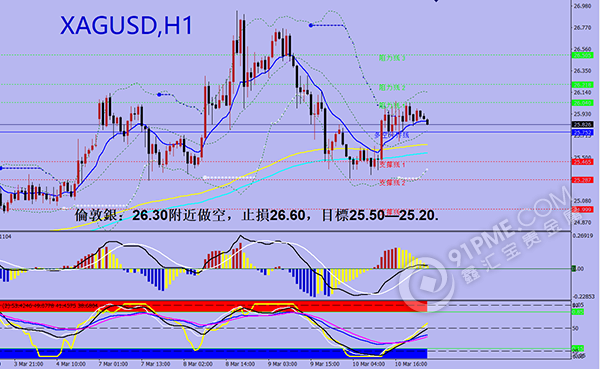This screenshot has width=600, height=369.
Task: Select the green 26.218 resistance price tag
Action: click(582, 85)
